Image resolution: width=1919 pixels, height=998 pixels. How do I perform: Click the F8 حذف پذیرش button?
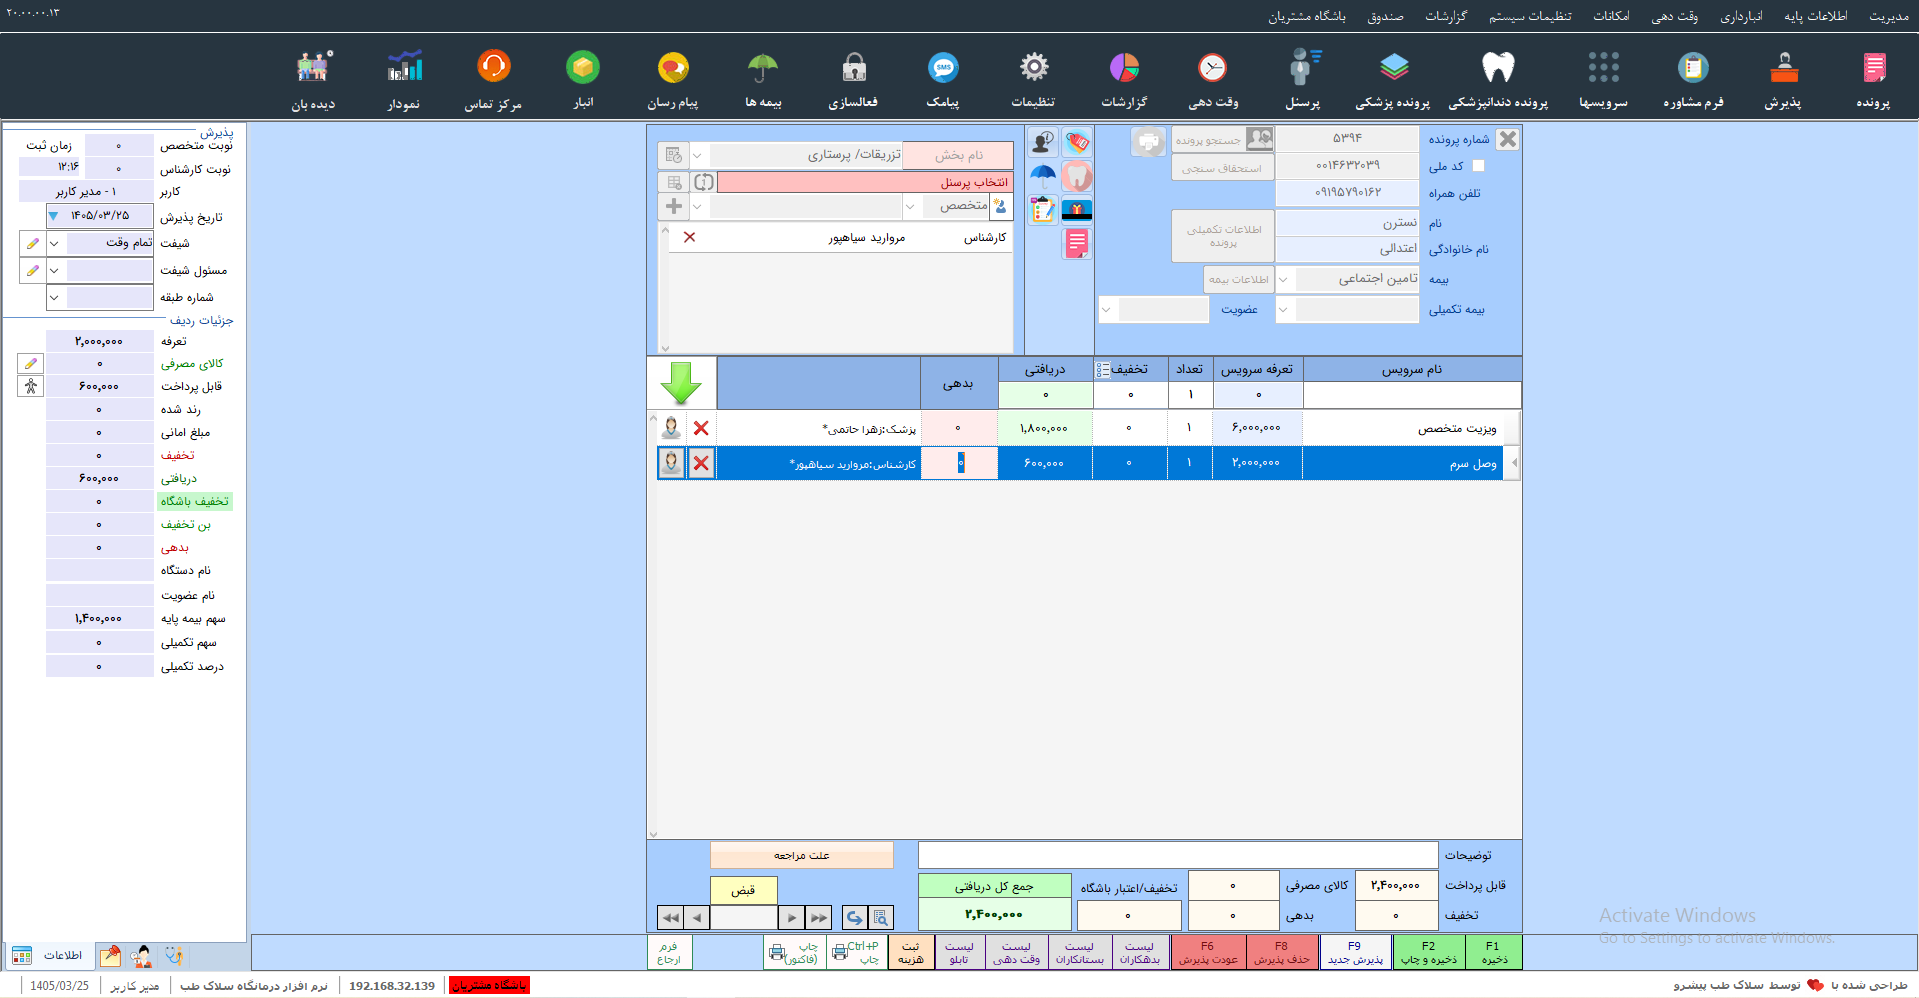coord(1282,952)
